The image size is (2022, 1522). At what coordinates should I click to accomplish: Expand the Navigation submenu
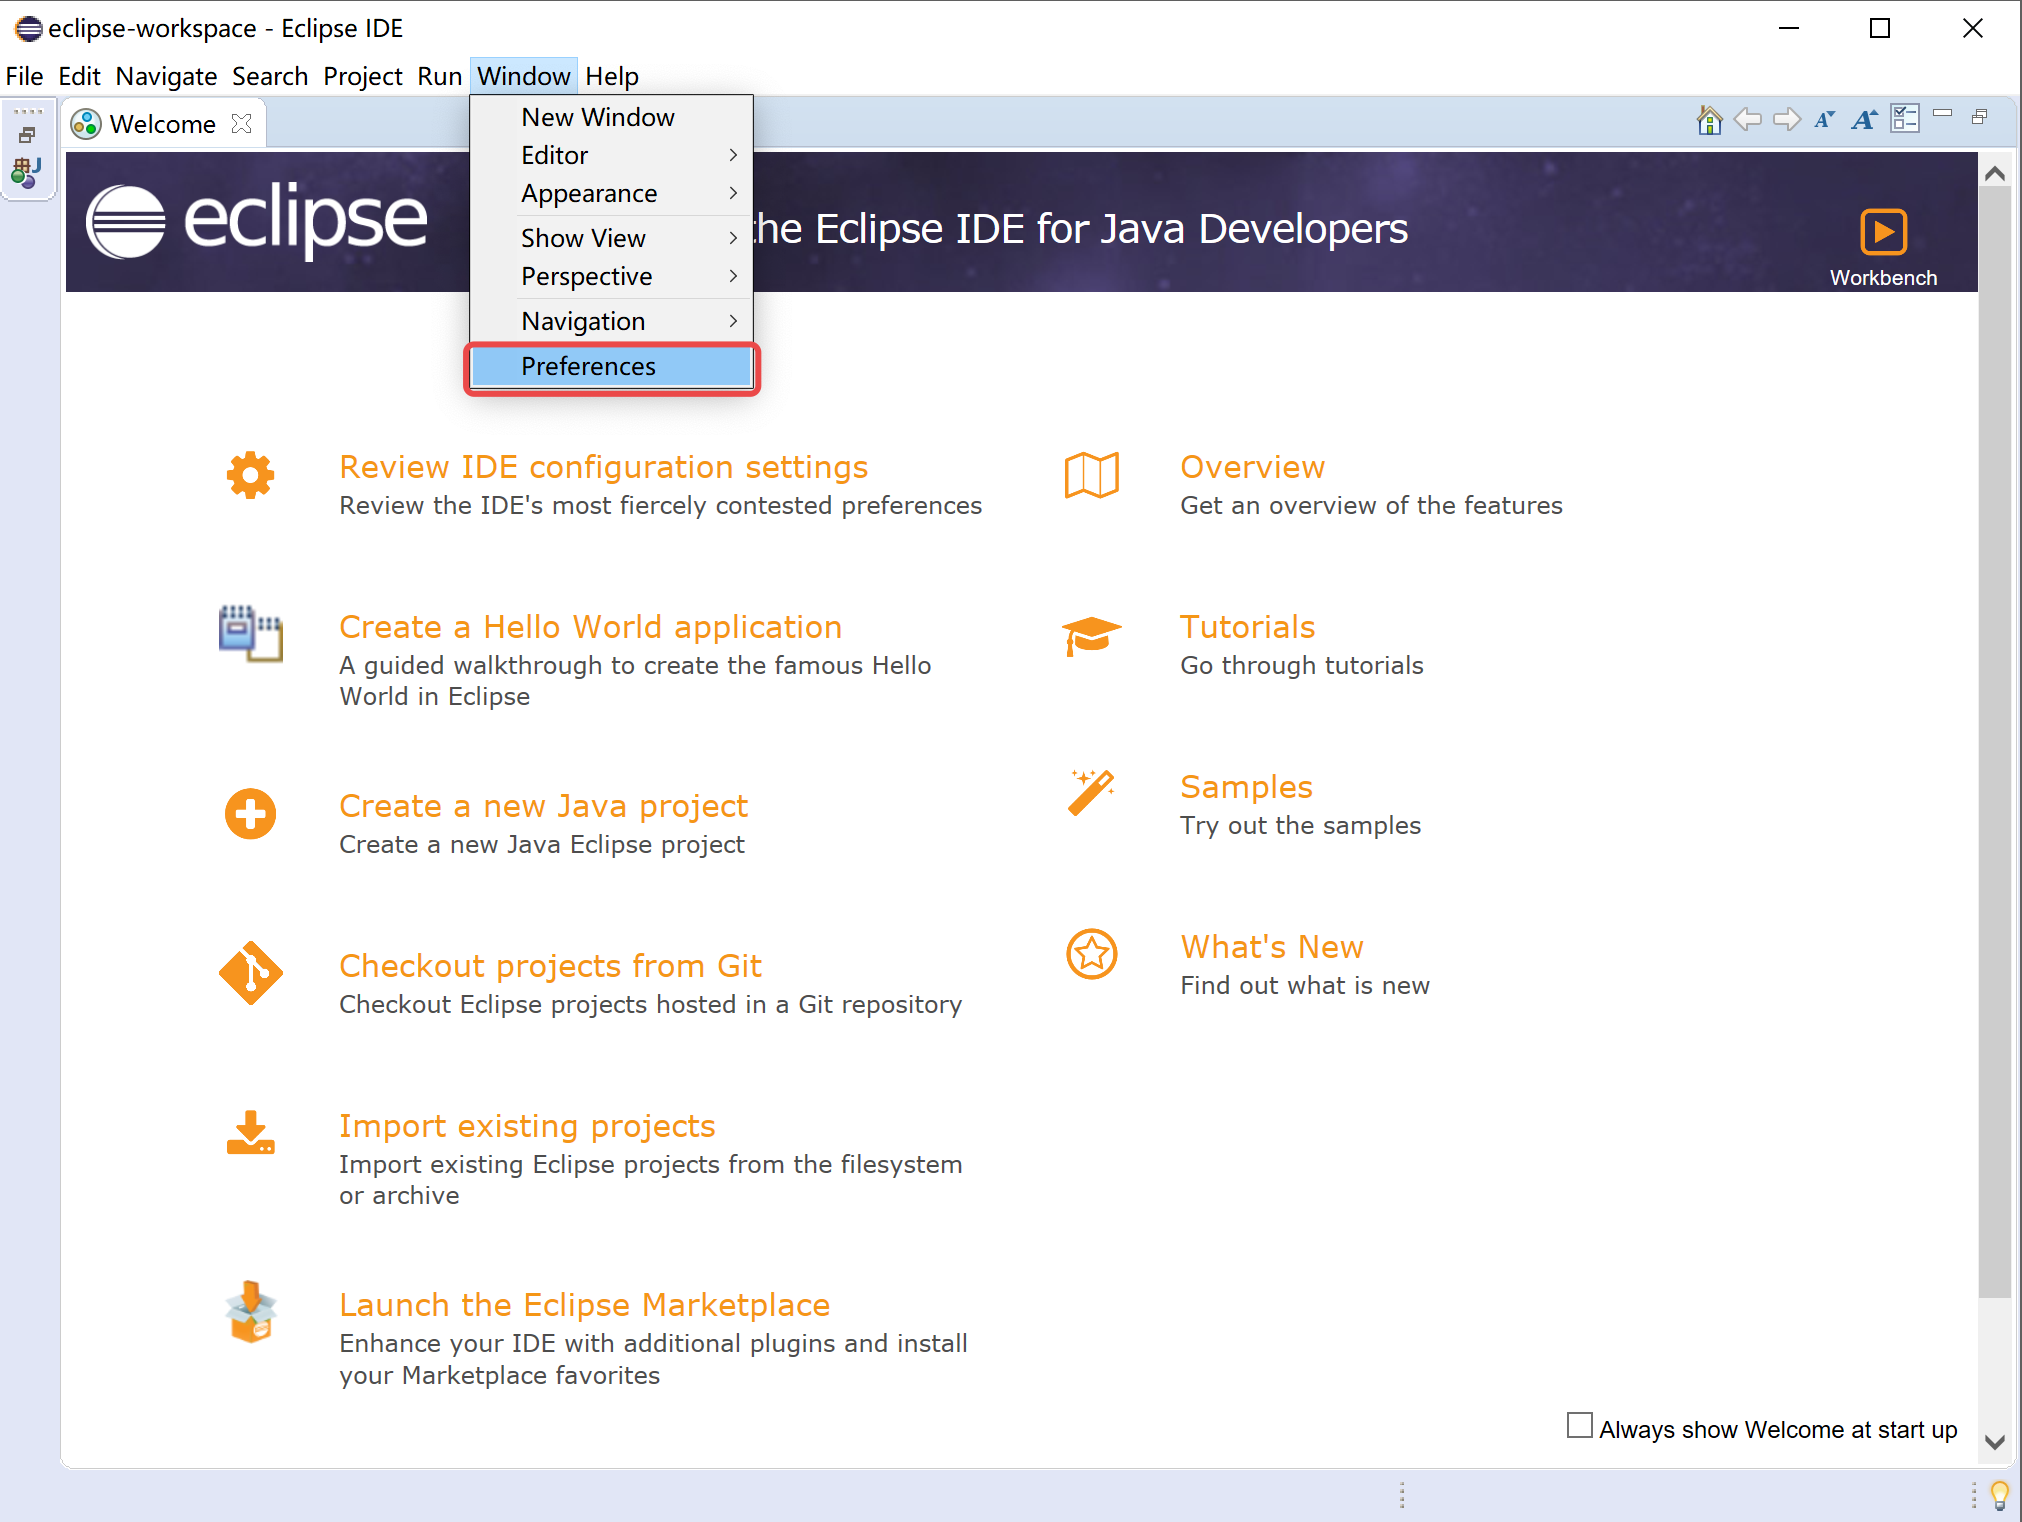pyautogui.click(x=611, y=321)
